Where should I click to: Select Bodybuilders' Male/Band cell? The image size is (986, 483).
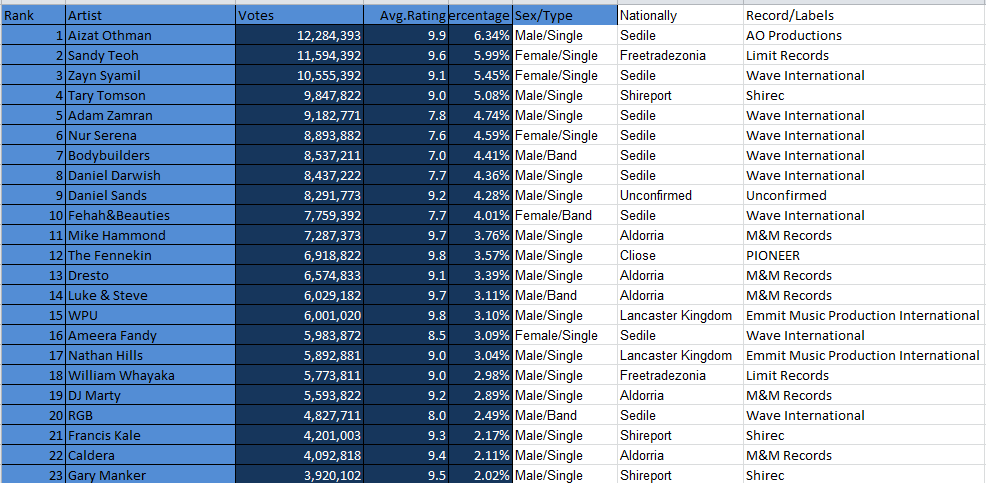(565, 155)
